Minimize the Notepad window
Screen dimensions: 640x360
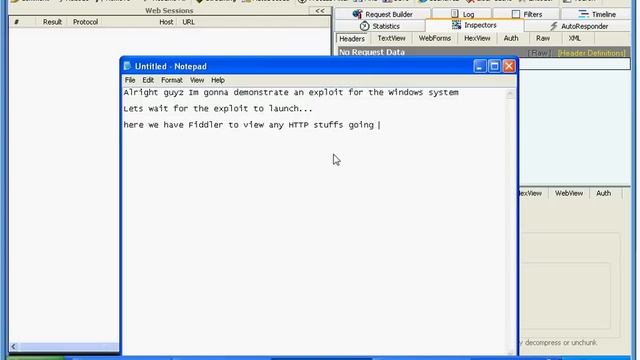[x=480, y=66]
